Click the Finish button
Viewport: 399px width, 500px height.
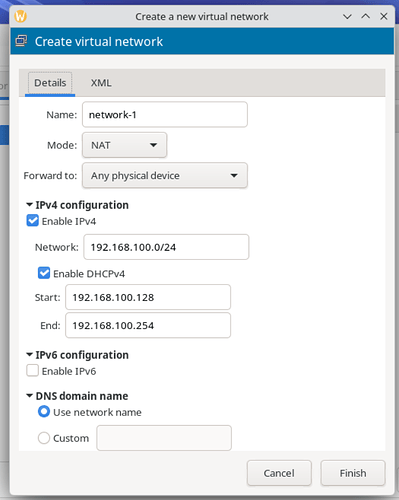point(353,473)
